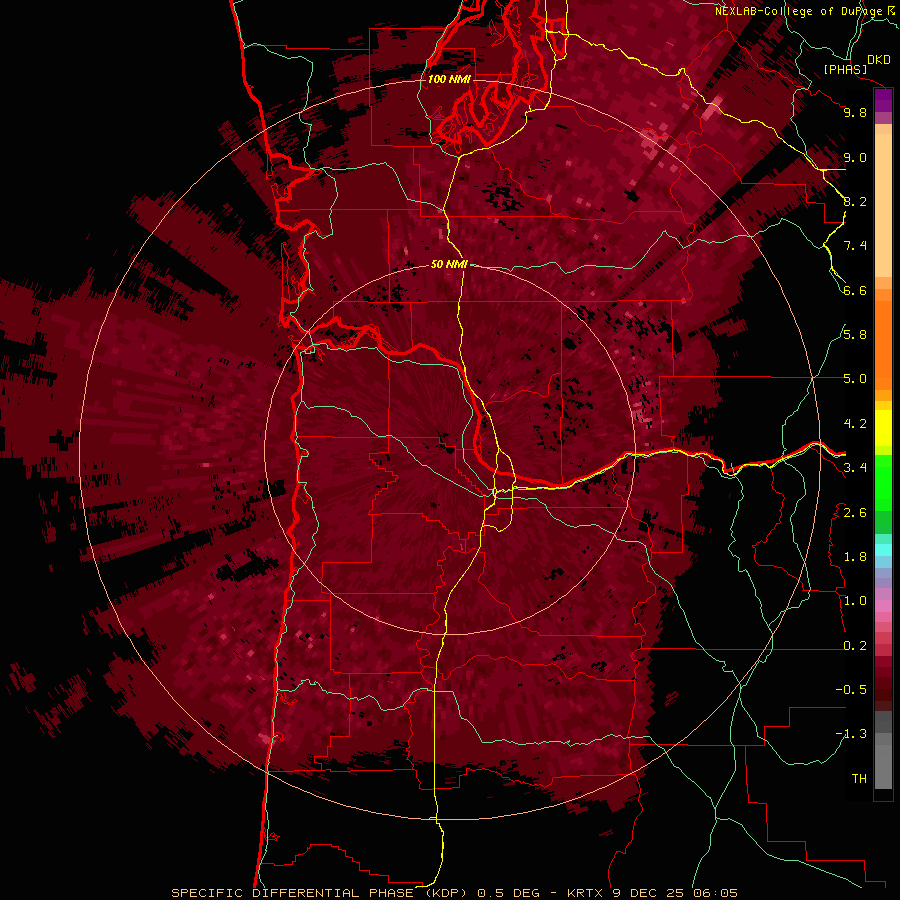This screenshot has width=900, height=900.
Task: Pick the purple segment at the legend top
Action: coord(883,100)
